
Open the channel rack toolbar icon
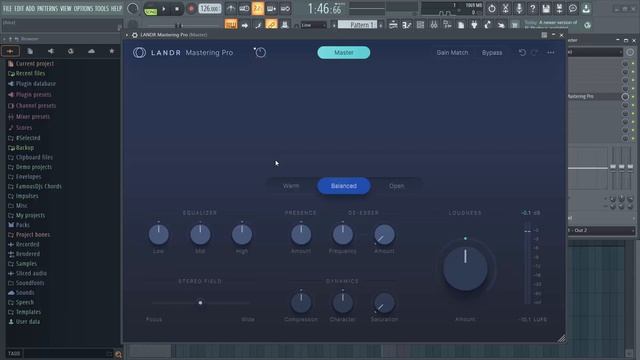(420, 25)
